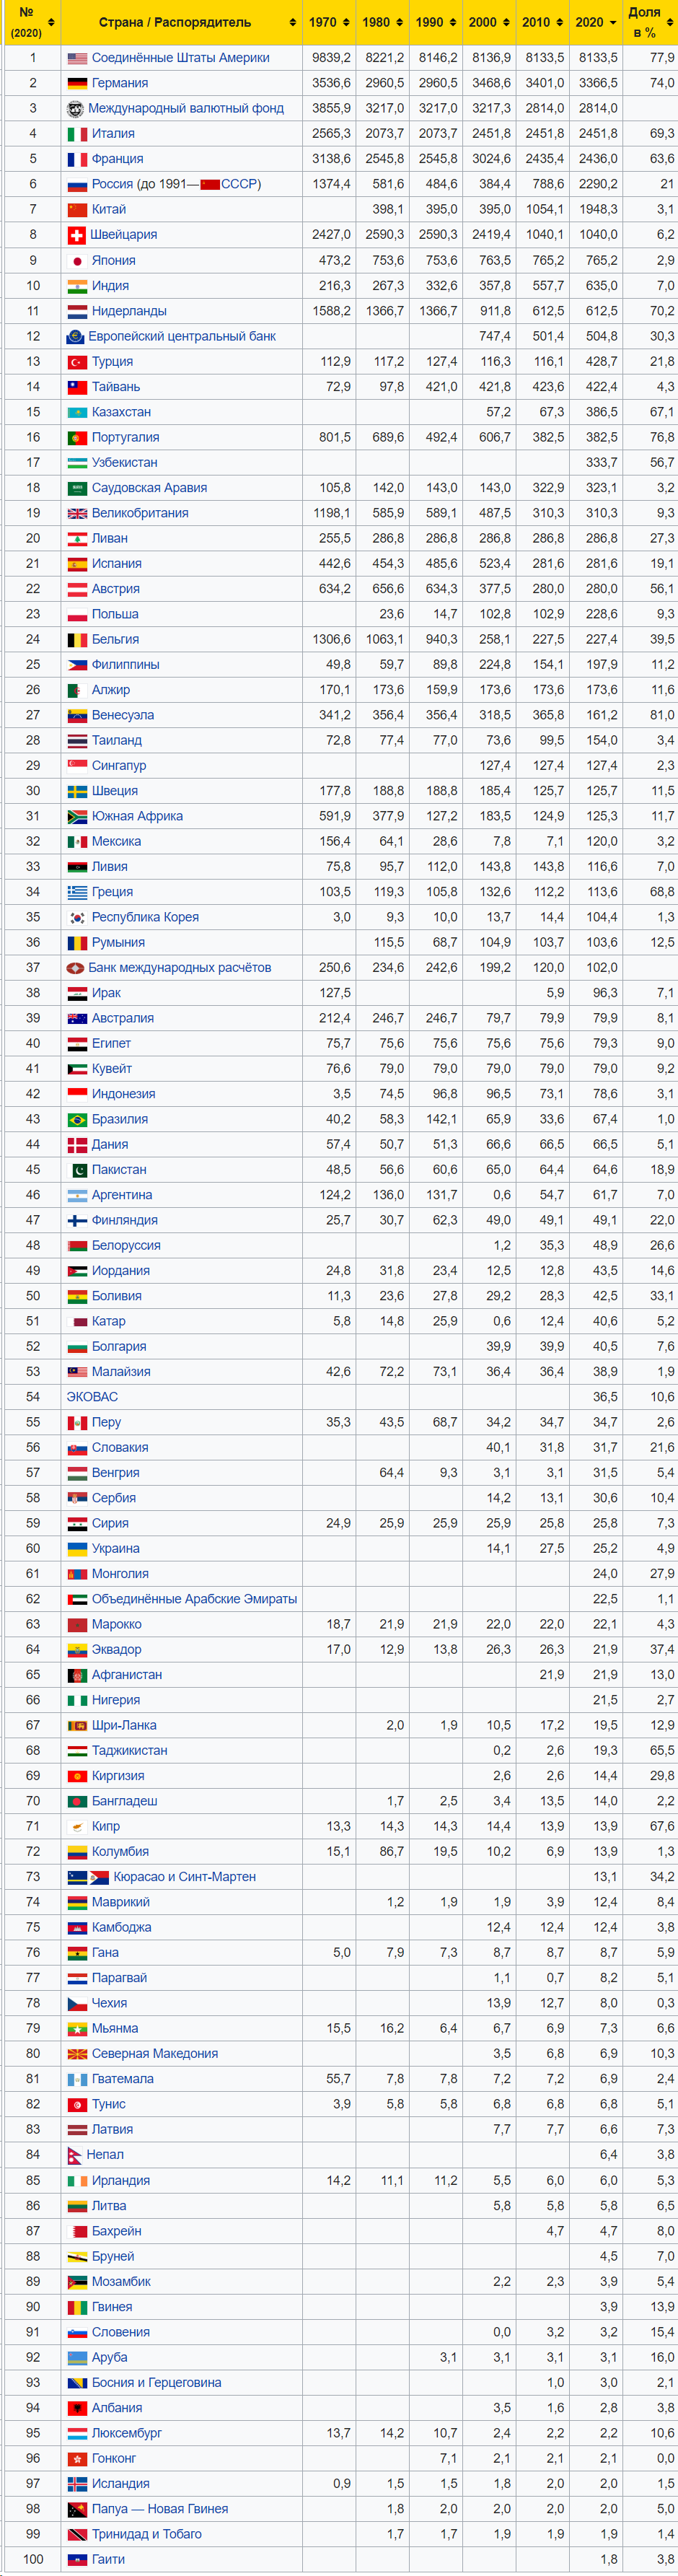The height and width of the screenshot is (2576, 678).
Task: Open the Швейцария link
Action: [x=124, y=235]
